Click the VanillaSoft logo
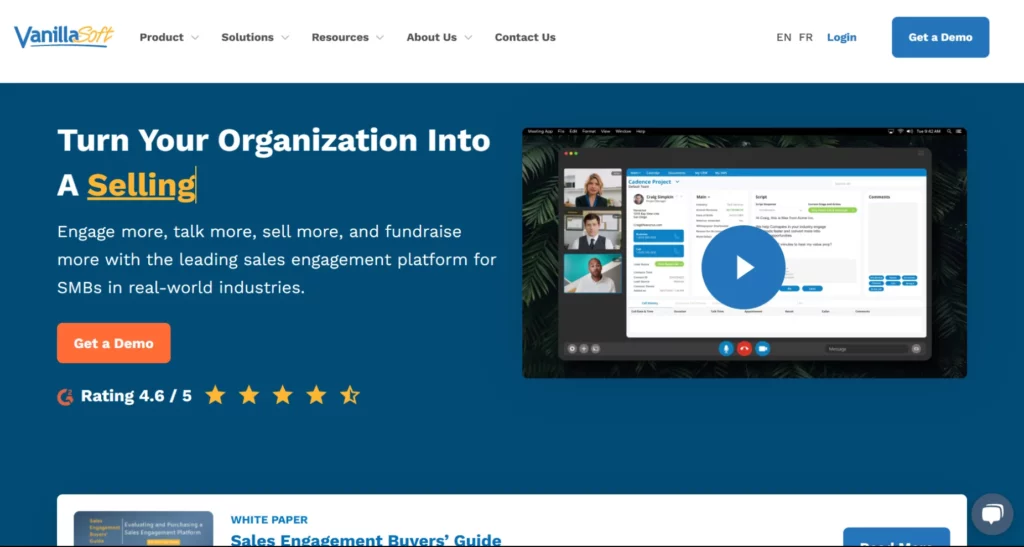Screen dimensions: 1024x547 coord(64,37)
